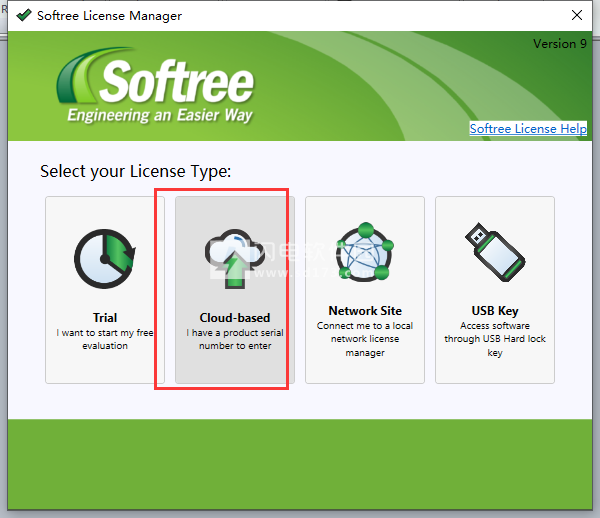
Task: Select the USB Key drive icon
Action: pyautogui.click(x=495, y=252)
